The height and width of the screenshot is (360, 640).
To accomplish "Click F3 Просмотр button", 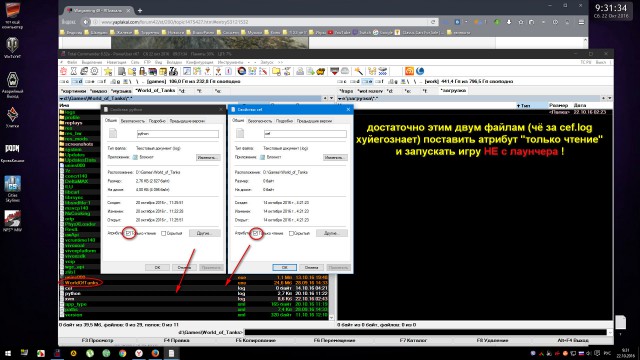I will point(97,340).
